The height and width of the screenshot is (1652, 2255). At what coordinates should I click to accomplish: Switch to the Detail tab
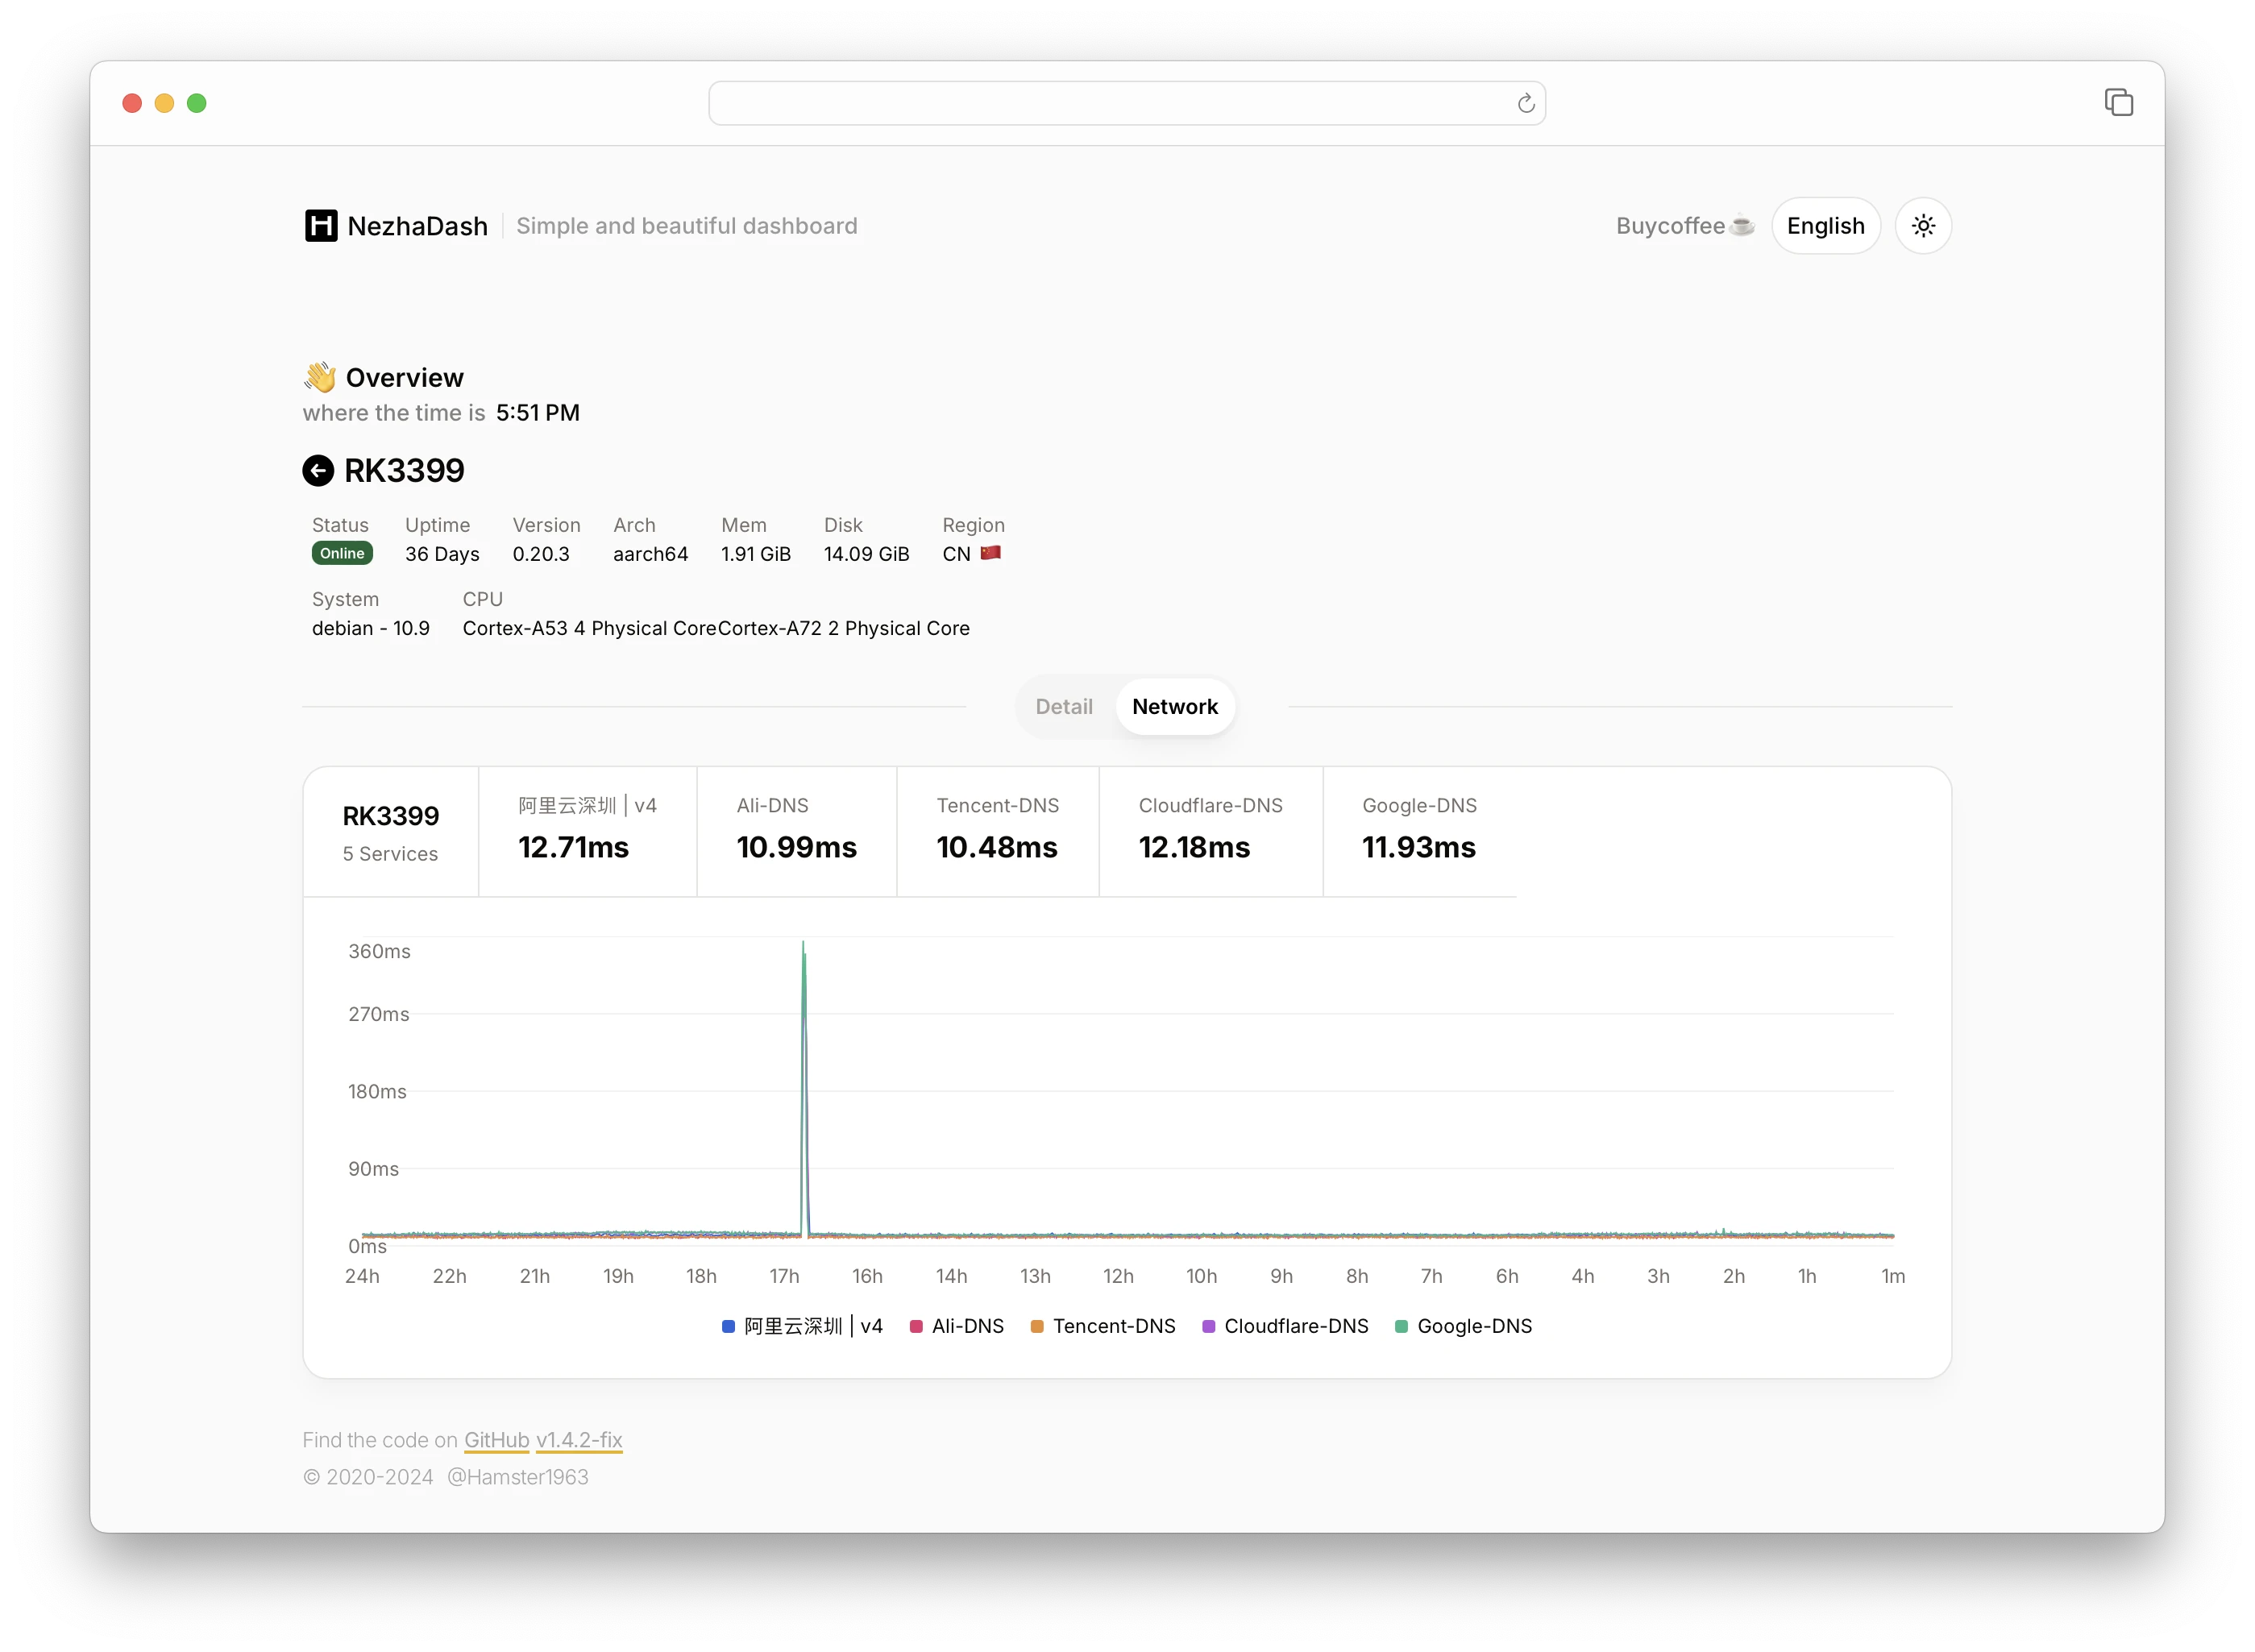pos(1064,707)
